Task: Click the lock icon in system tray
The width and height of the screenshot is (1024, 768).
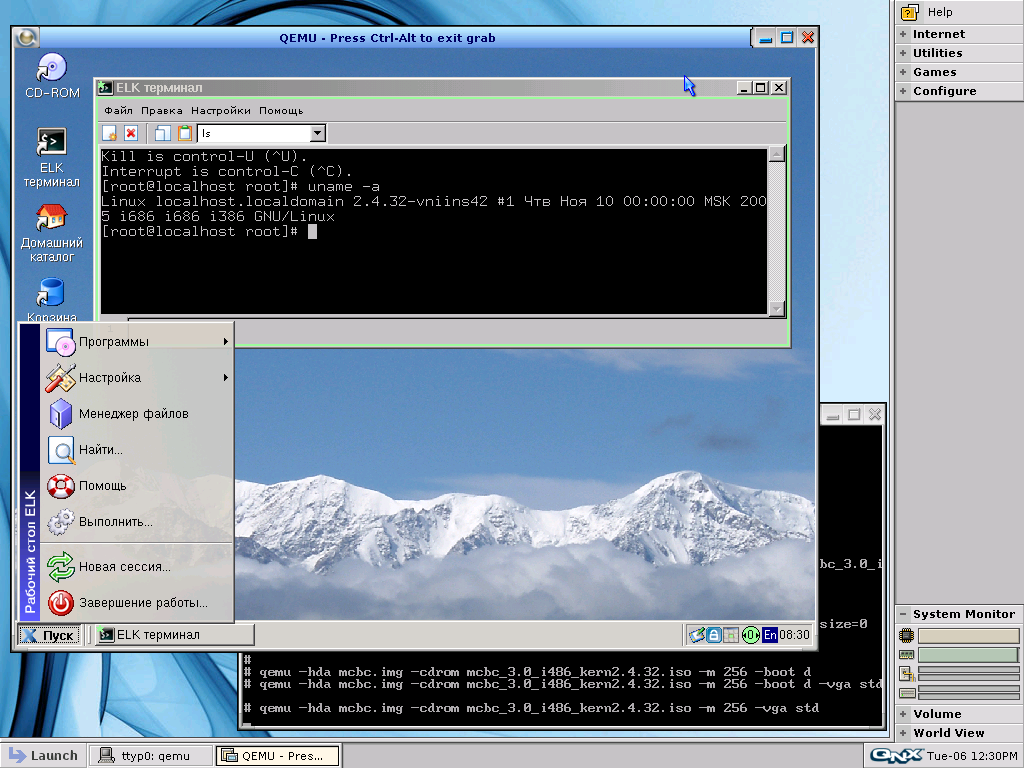Action: 714,635
